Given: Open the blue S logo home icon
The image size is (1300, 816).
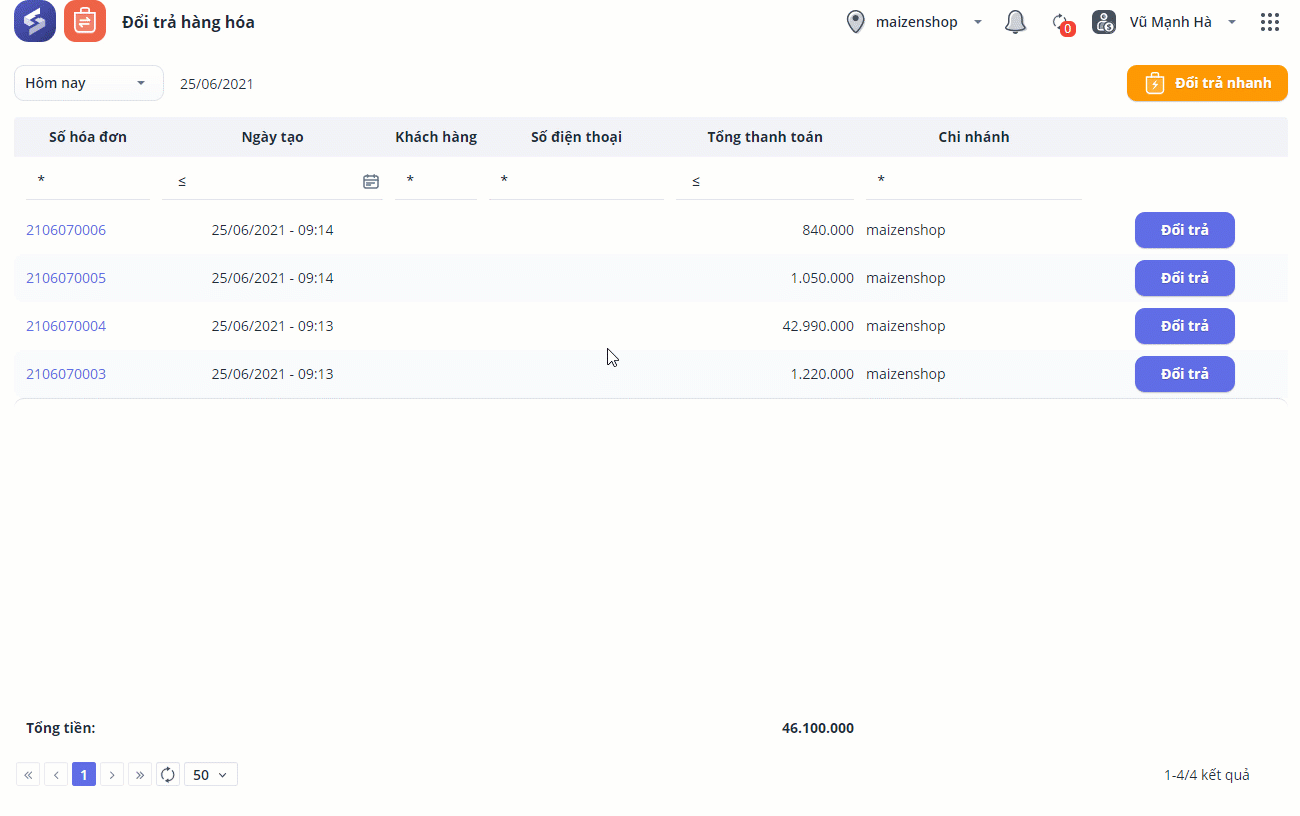Looking at the screenshot, I should tap(35, 21).
